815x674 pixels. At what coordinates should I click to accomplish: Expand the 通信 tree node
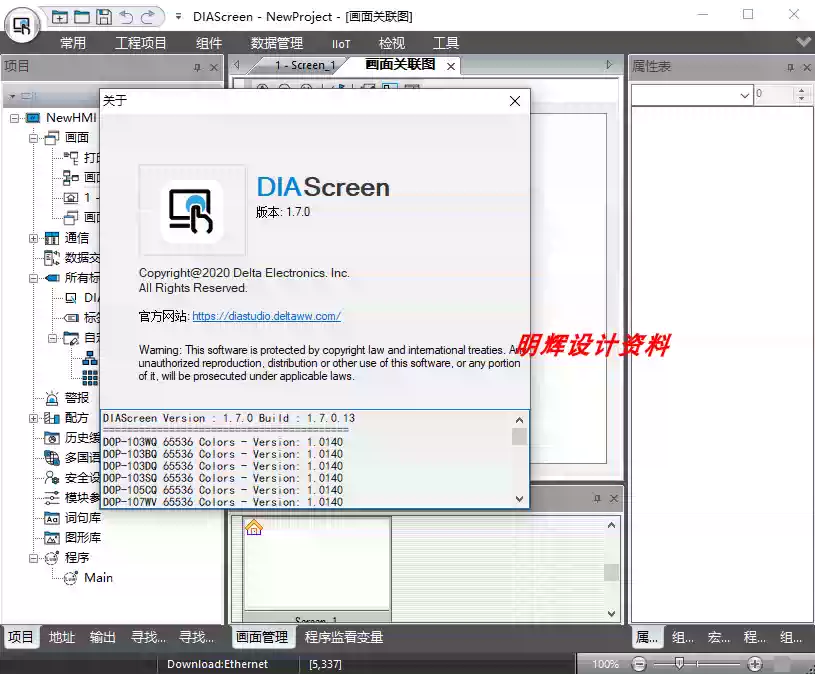33,239
